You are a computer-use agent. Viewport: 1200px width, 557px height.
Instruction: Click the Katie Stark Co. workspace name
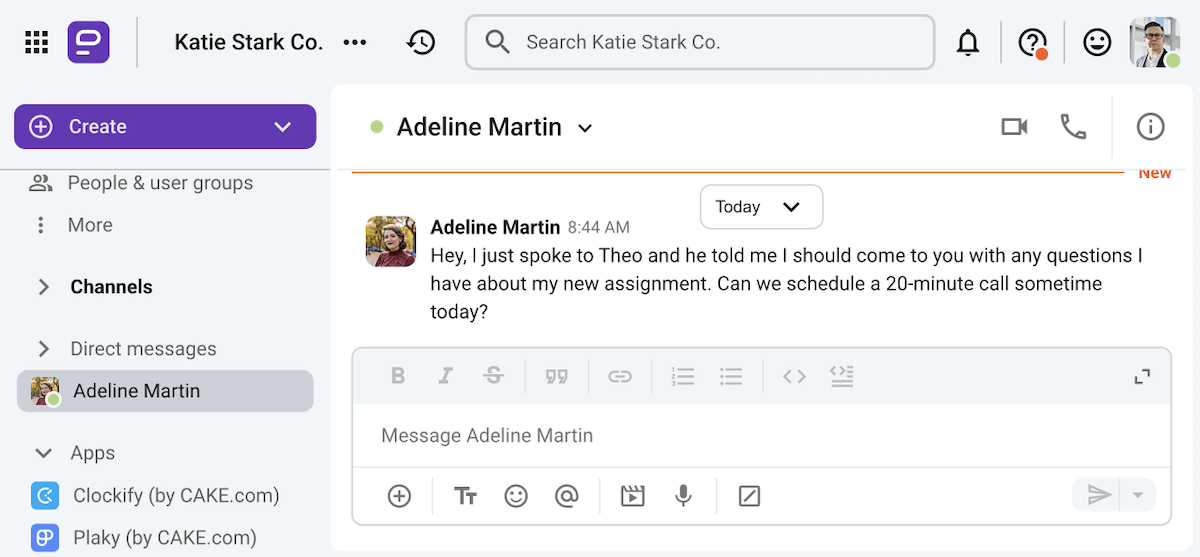pos(249,42)
